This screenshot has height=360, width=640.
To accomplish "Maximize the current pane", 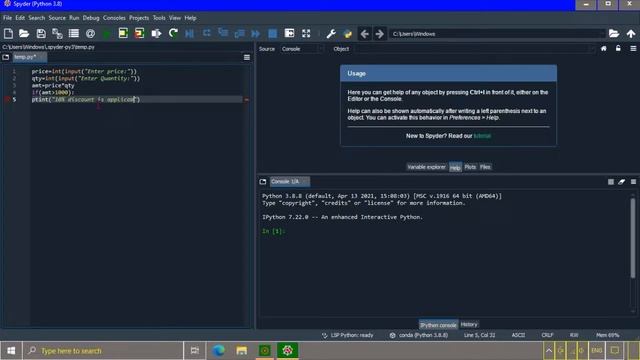I will point(289,33).
